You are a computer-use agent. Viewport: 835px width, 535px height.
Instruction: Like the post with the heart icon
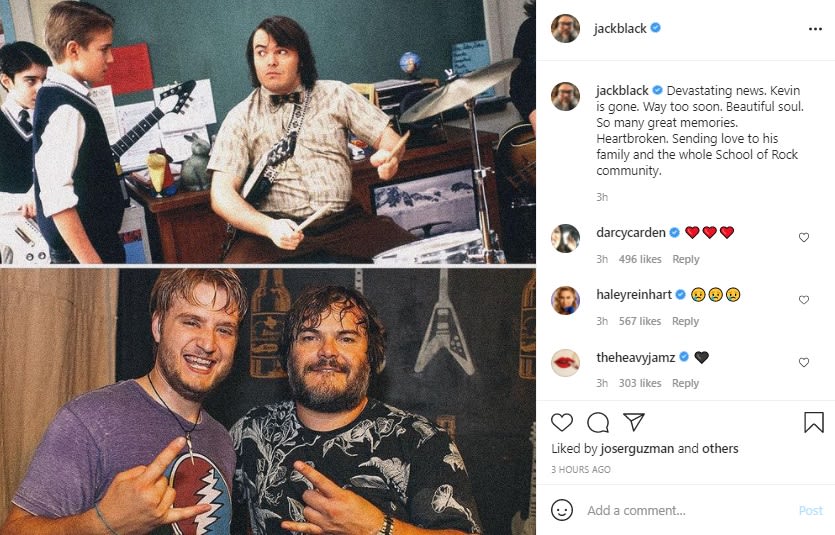(562, 422)
